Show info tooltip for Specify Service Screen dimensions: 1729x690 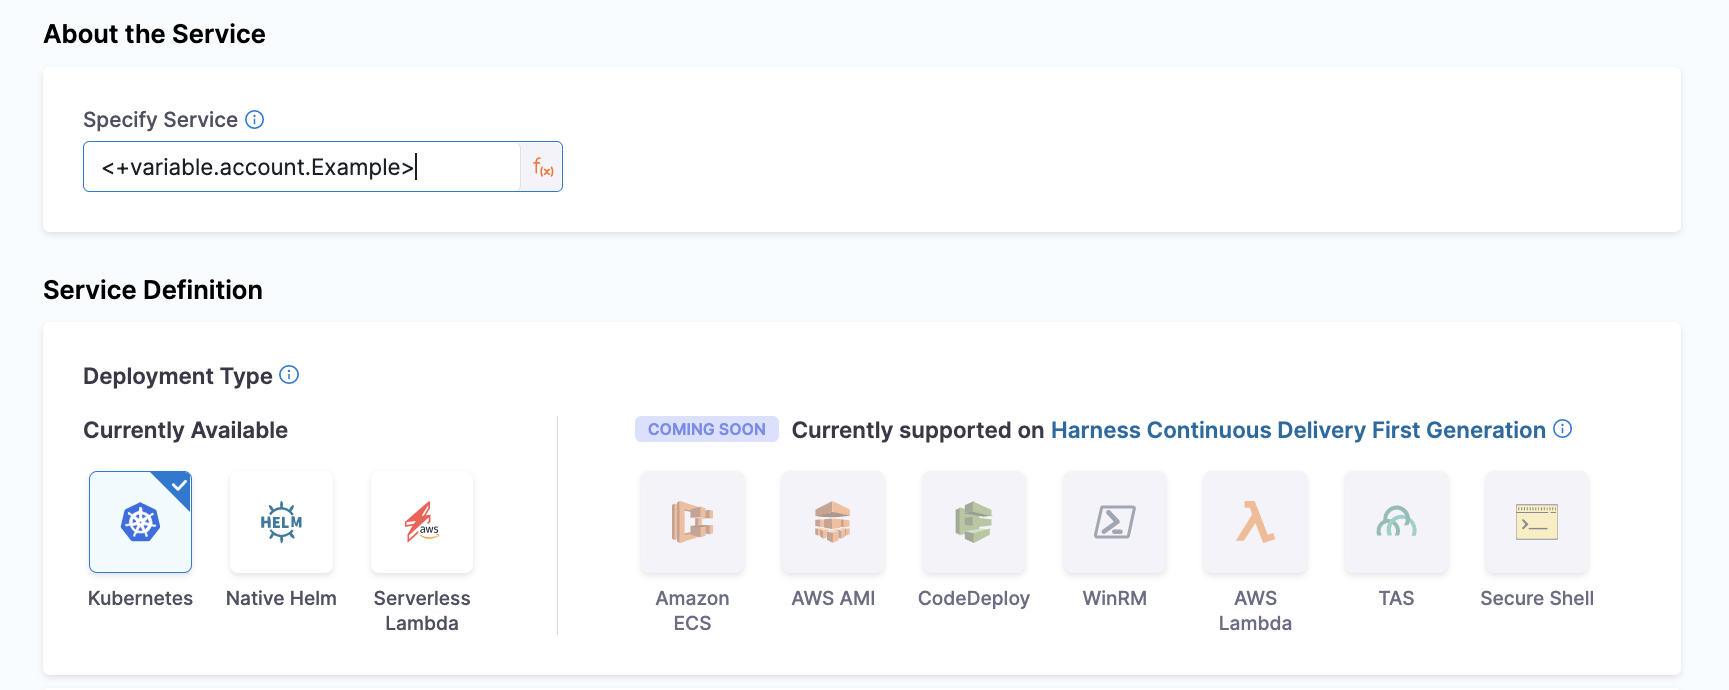click(255, 120)
